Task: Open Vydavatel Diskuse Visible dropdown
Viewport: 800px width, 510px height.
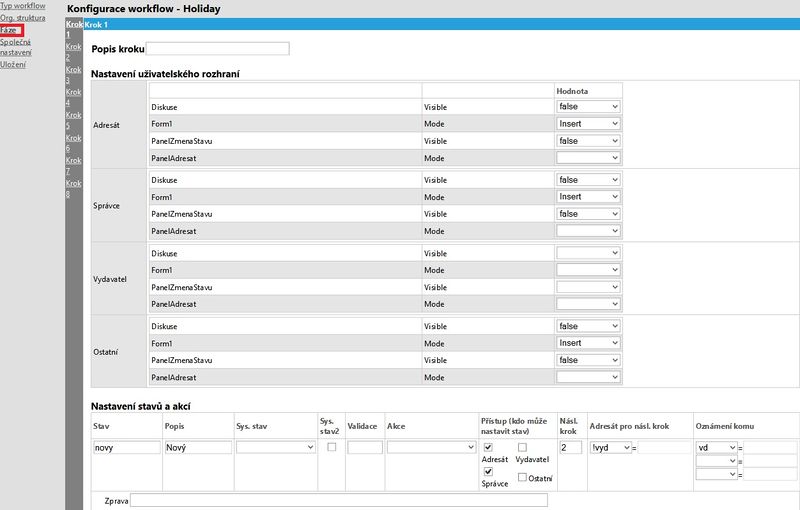Action: pyautogui.click(x=588, y=252)
